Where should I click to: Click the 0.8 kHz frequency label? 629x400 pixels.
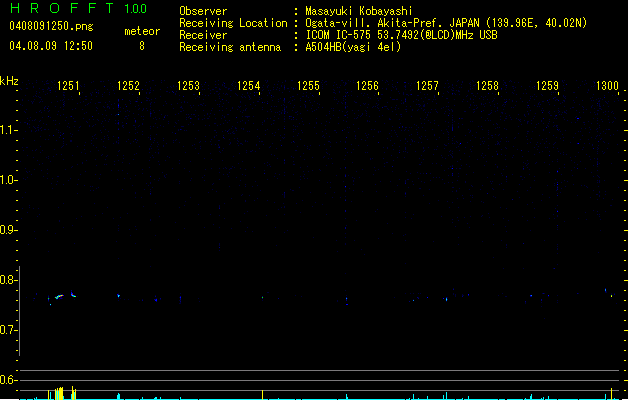(x=8, y=280)
